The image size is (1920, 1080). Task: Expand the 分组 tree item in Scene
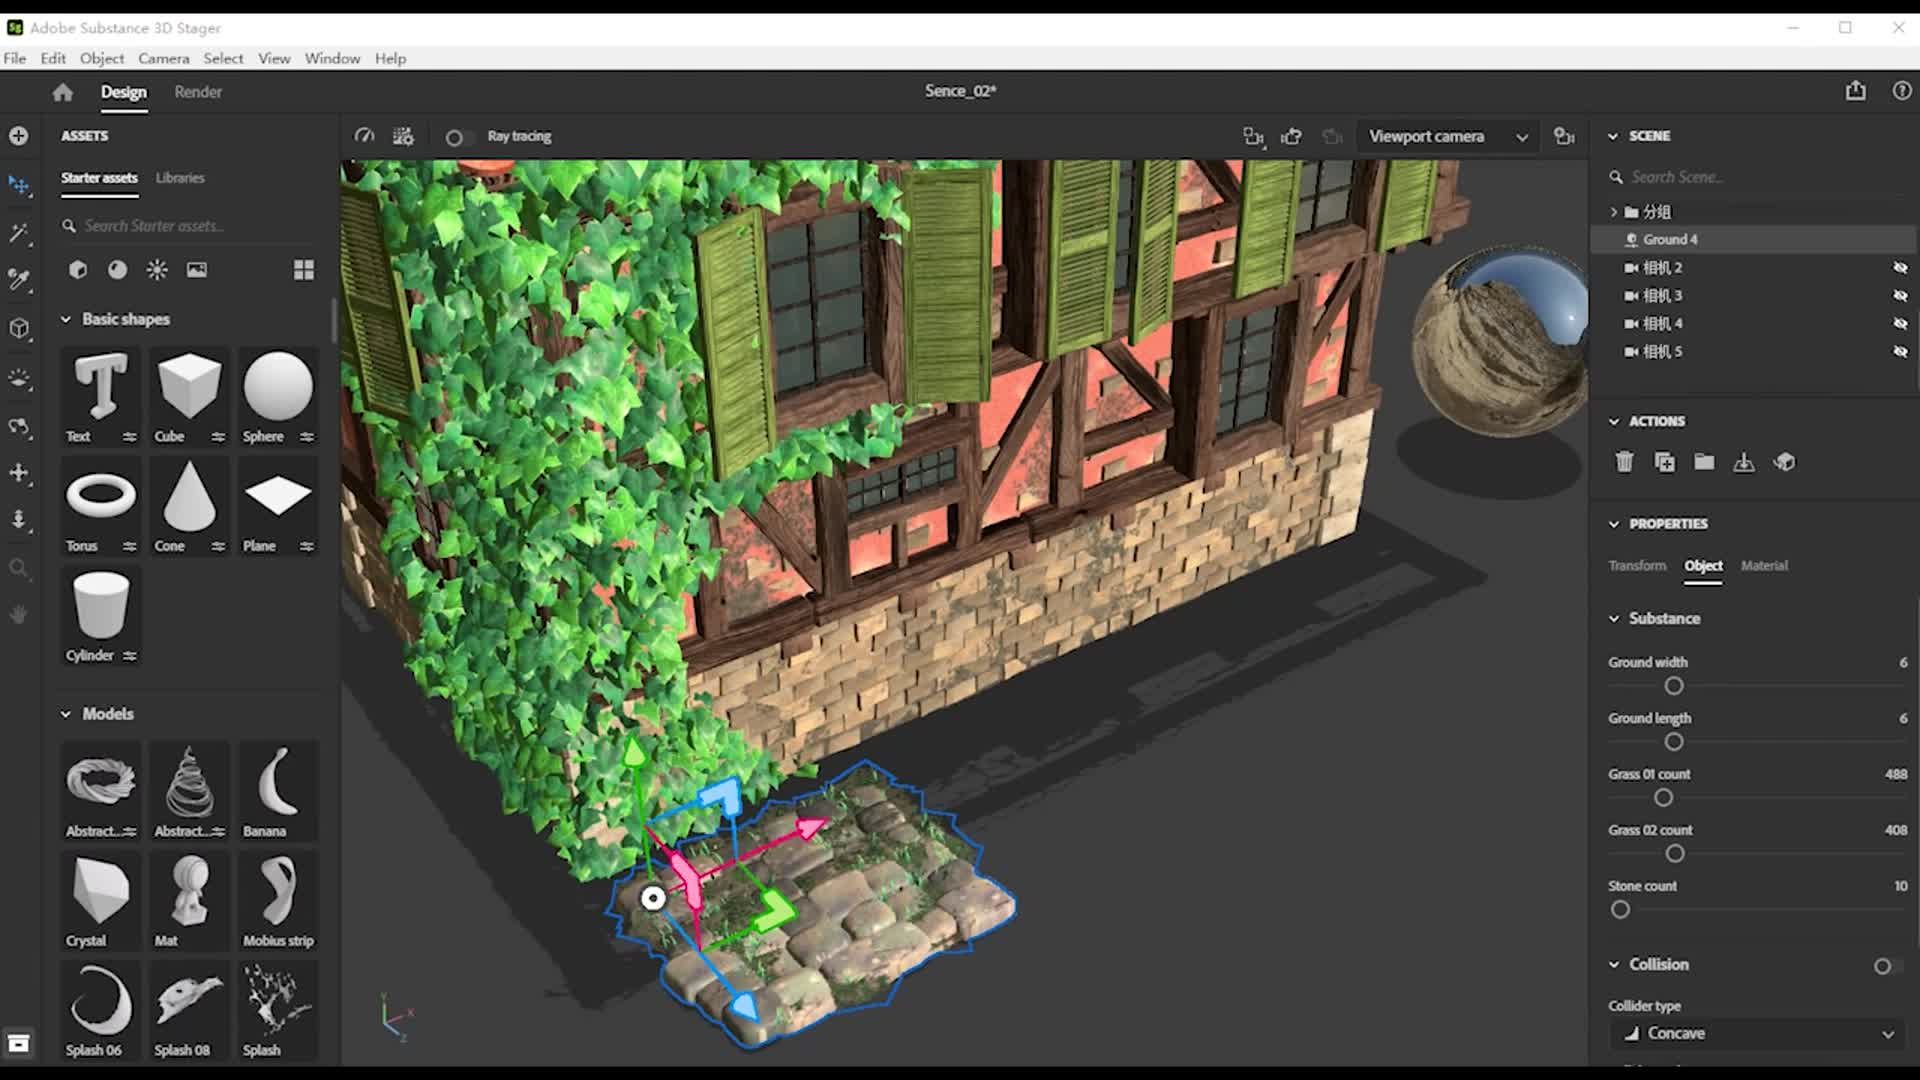[x=1613, y=211]
